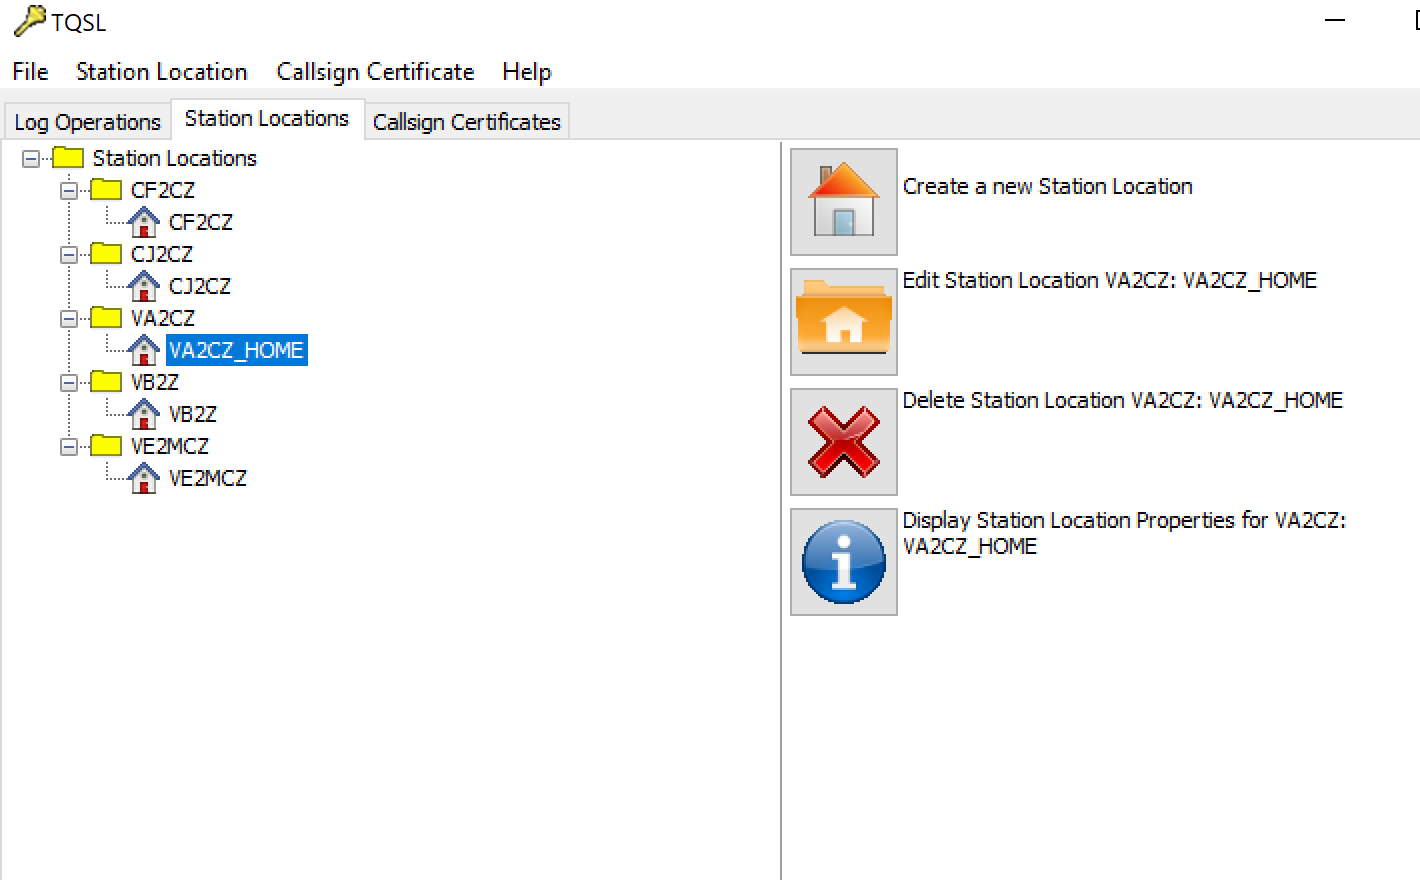The image size is (1420, 880).
Task: Click the yellow folder icon of CJ2CZ group
Action: pyautogui.click(x=106, y=254)
